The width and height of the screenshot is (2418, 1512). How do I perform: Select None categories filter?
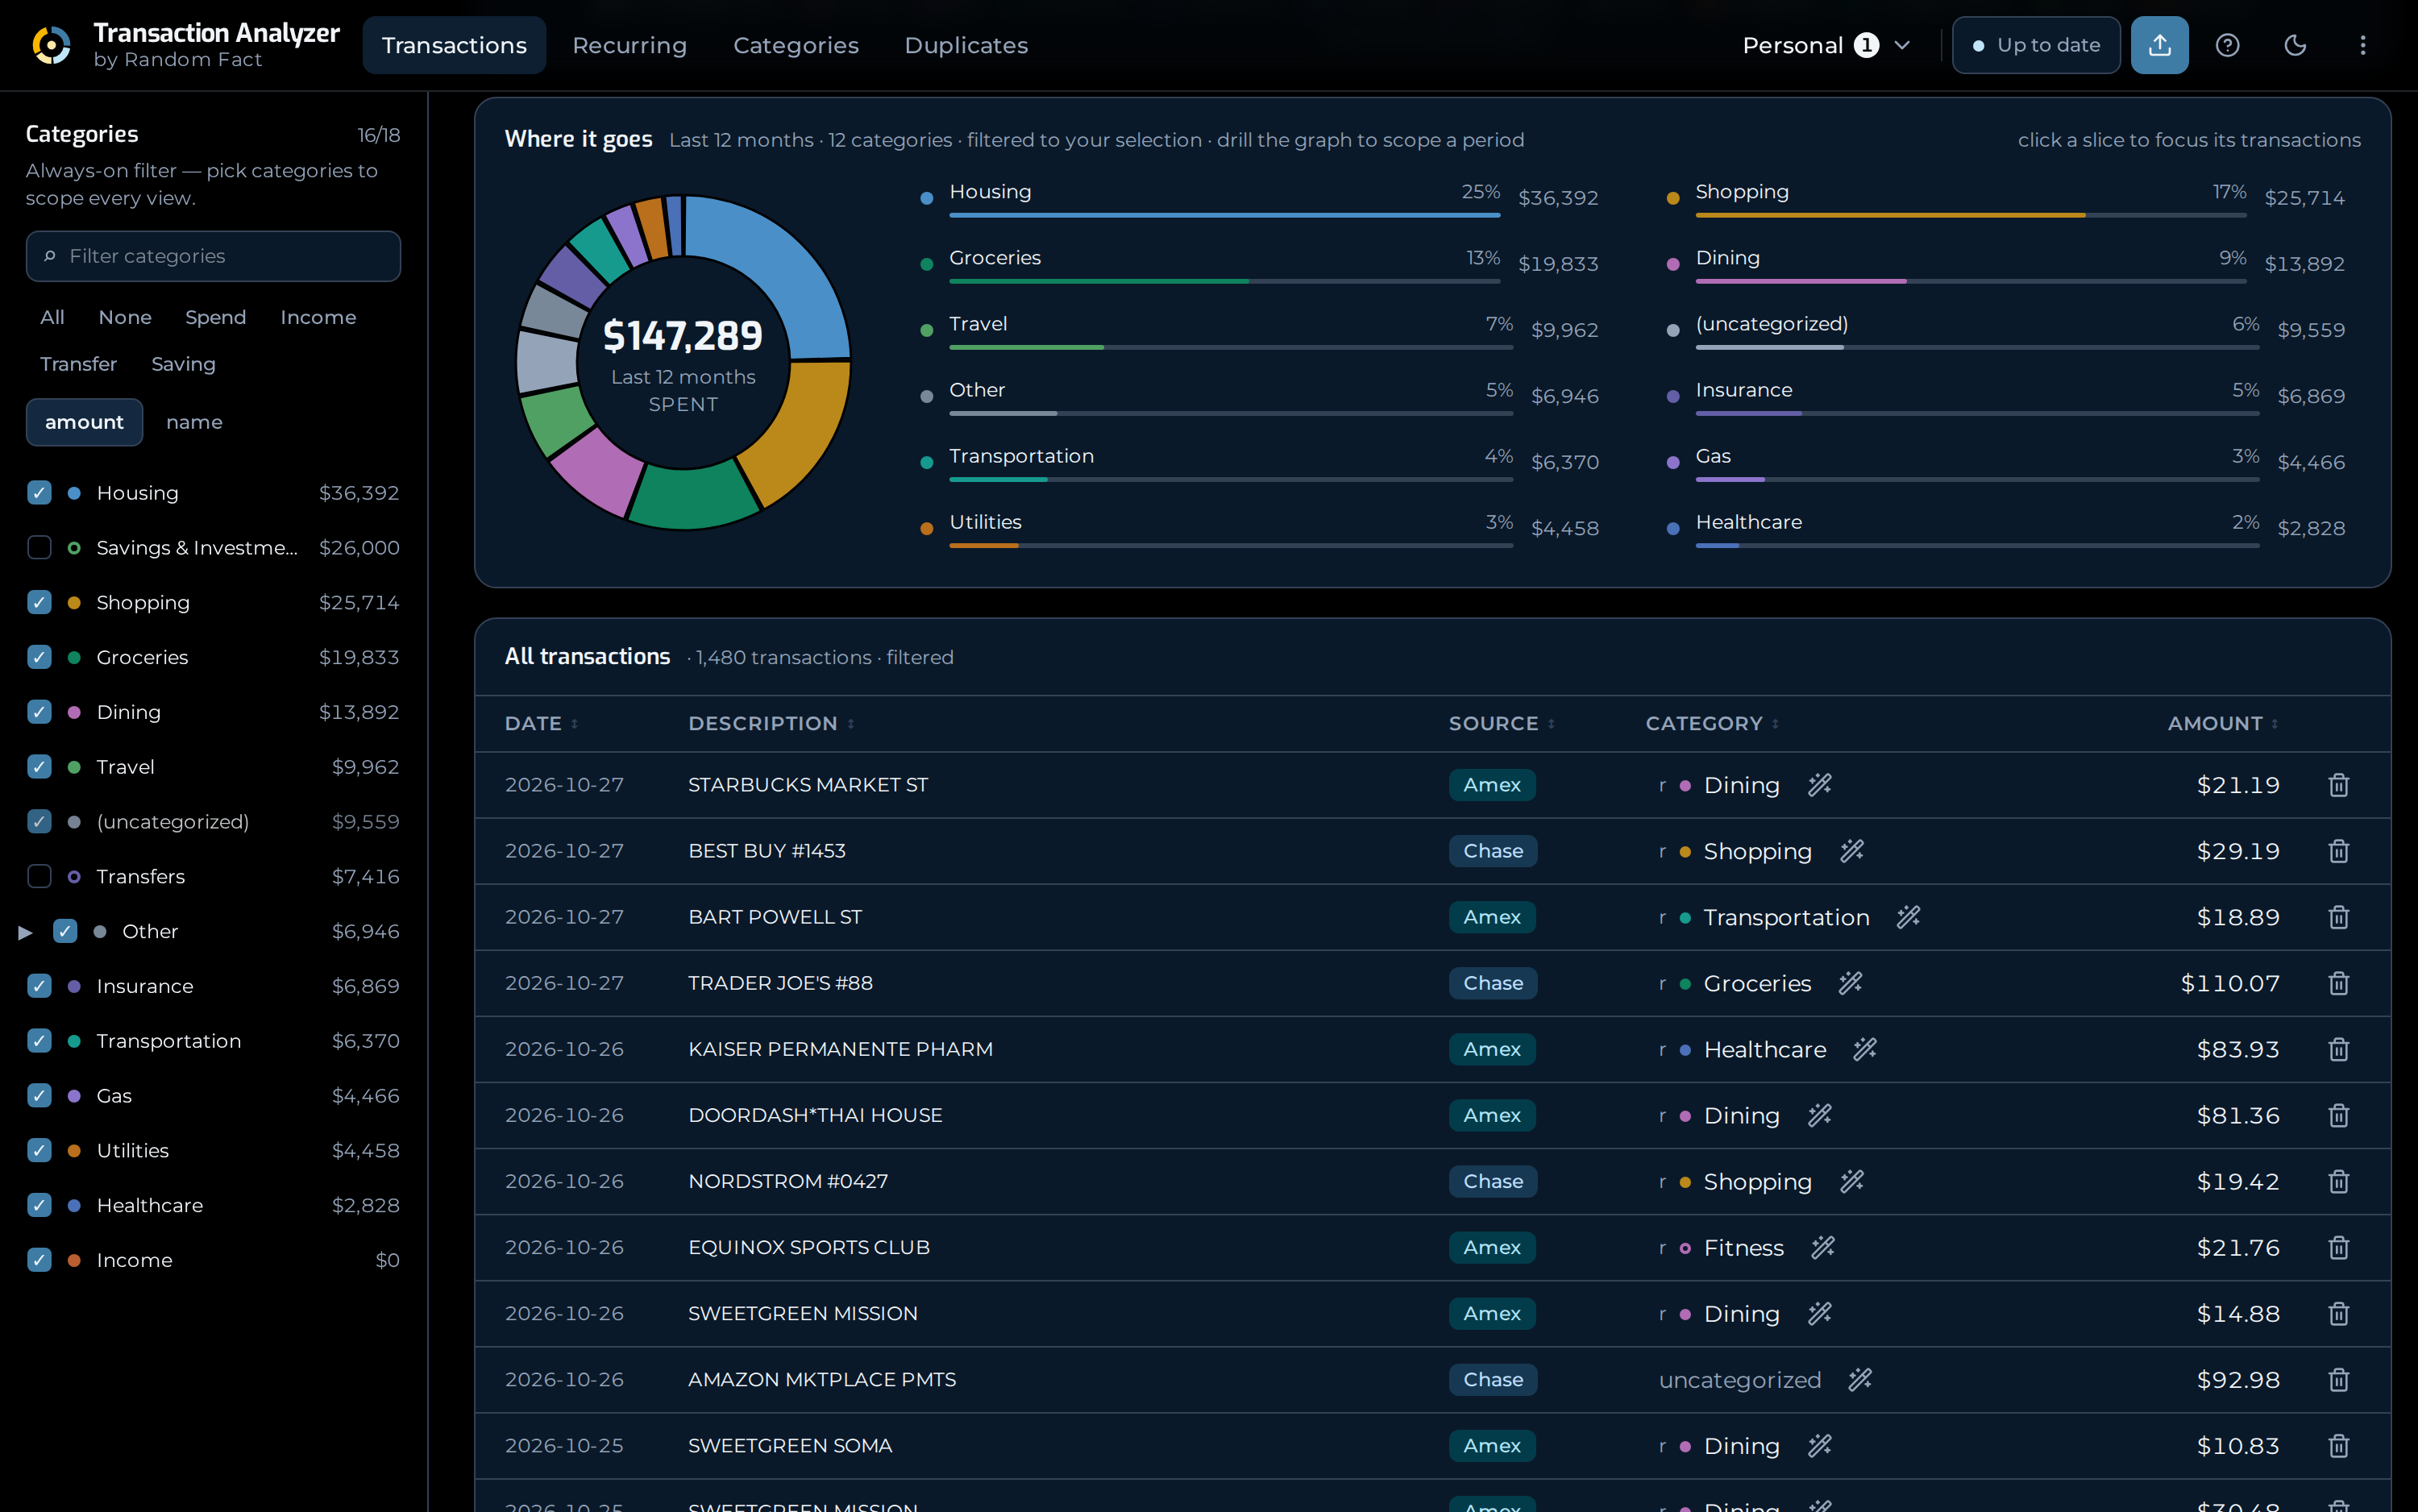125,317
